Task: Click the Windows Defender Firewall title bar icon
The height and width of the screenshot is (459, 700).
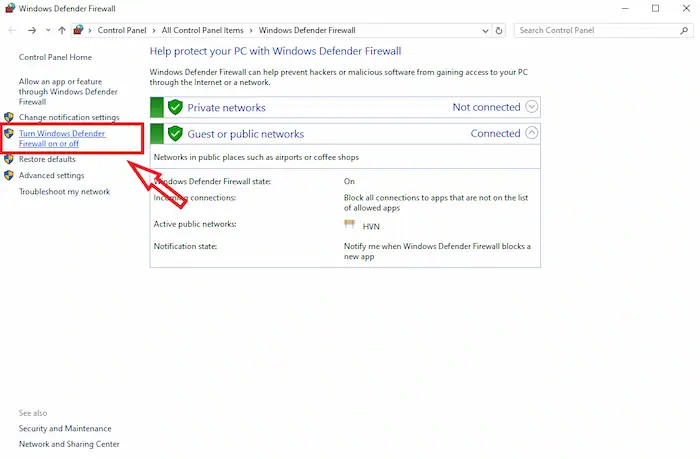Action: pyautogui.click(x=9, y=8)
